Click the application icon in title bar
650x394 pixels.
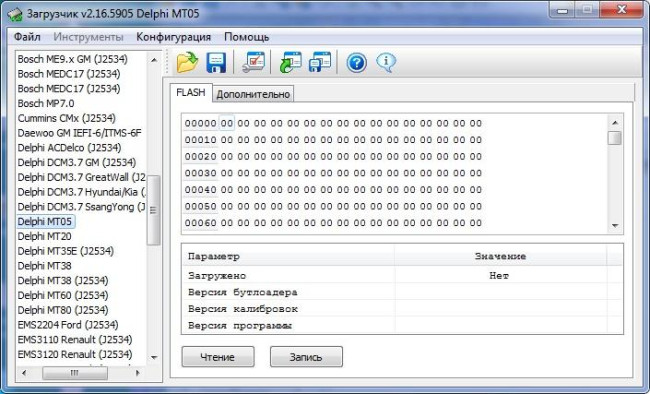click(x=15, y=14)
